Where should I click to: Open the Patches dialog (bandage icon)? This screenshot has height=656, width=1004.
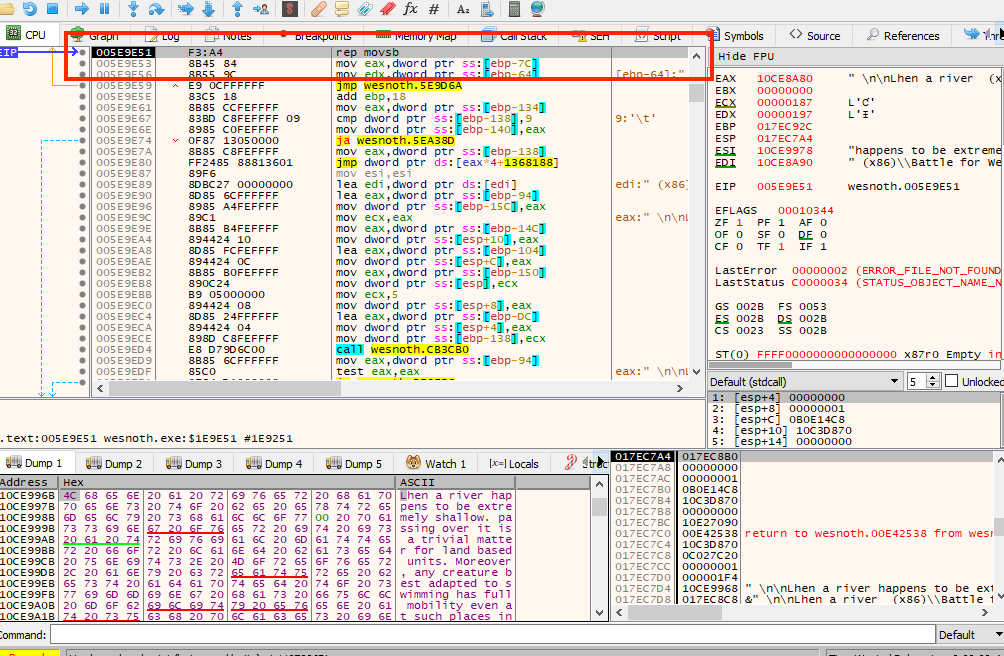coord(318,8)
